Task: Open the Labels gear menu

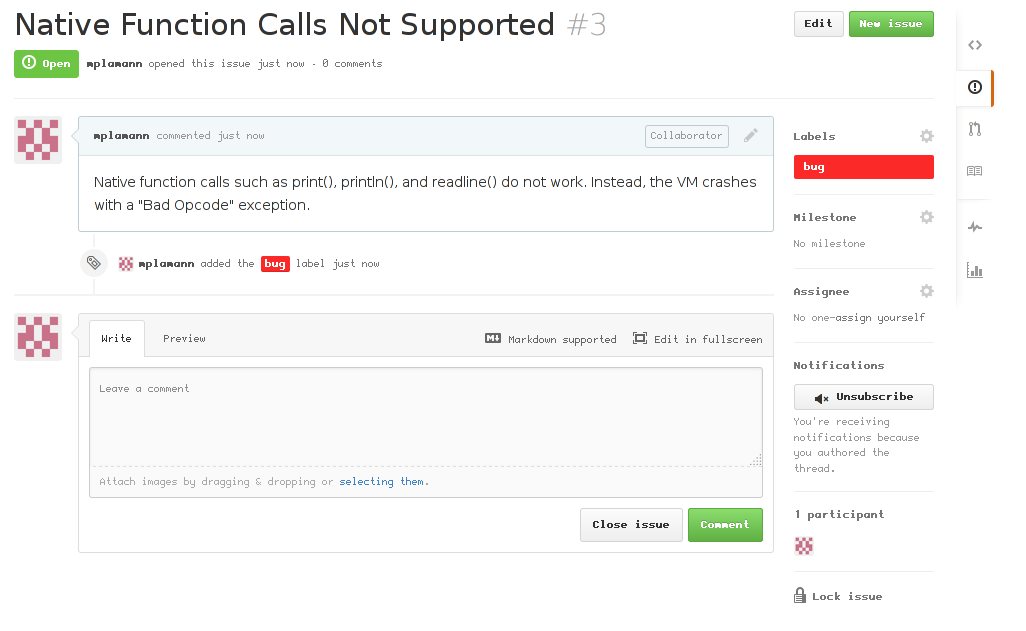Action: (927, 136)
